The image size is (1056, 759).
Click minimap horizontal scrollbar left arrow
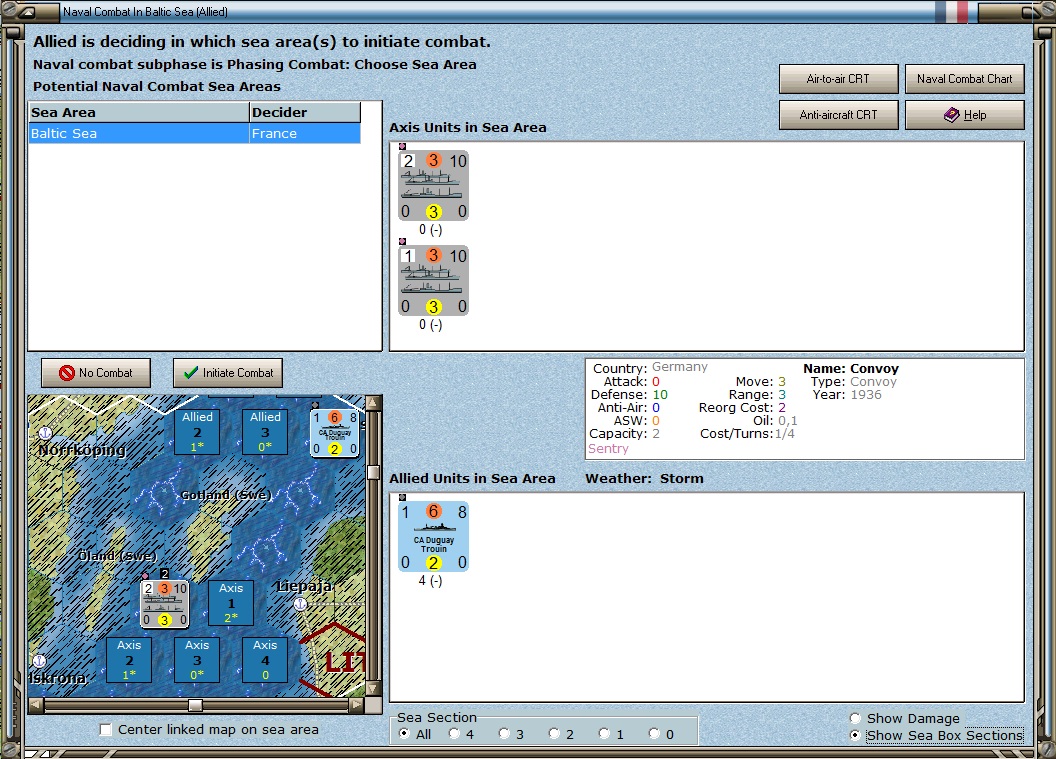click(x=36, y=705)
